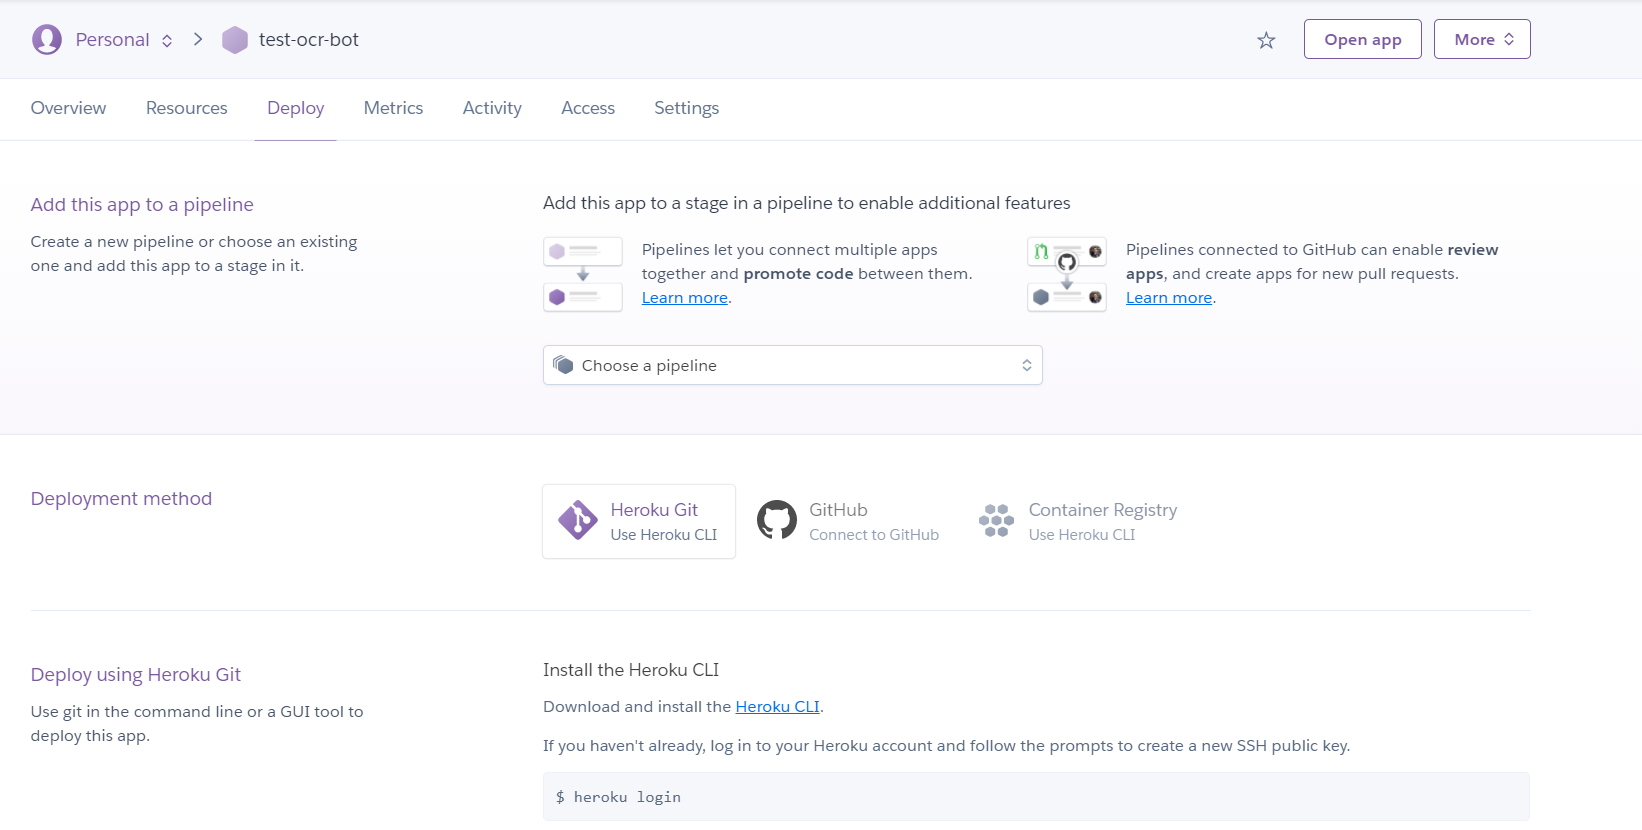Click the breadcrumb chevron after Personal
1642x830 pixels.
(198, 40)
